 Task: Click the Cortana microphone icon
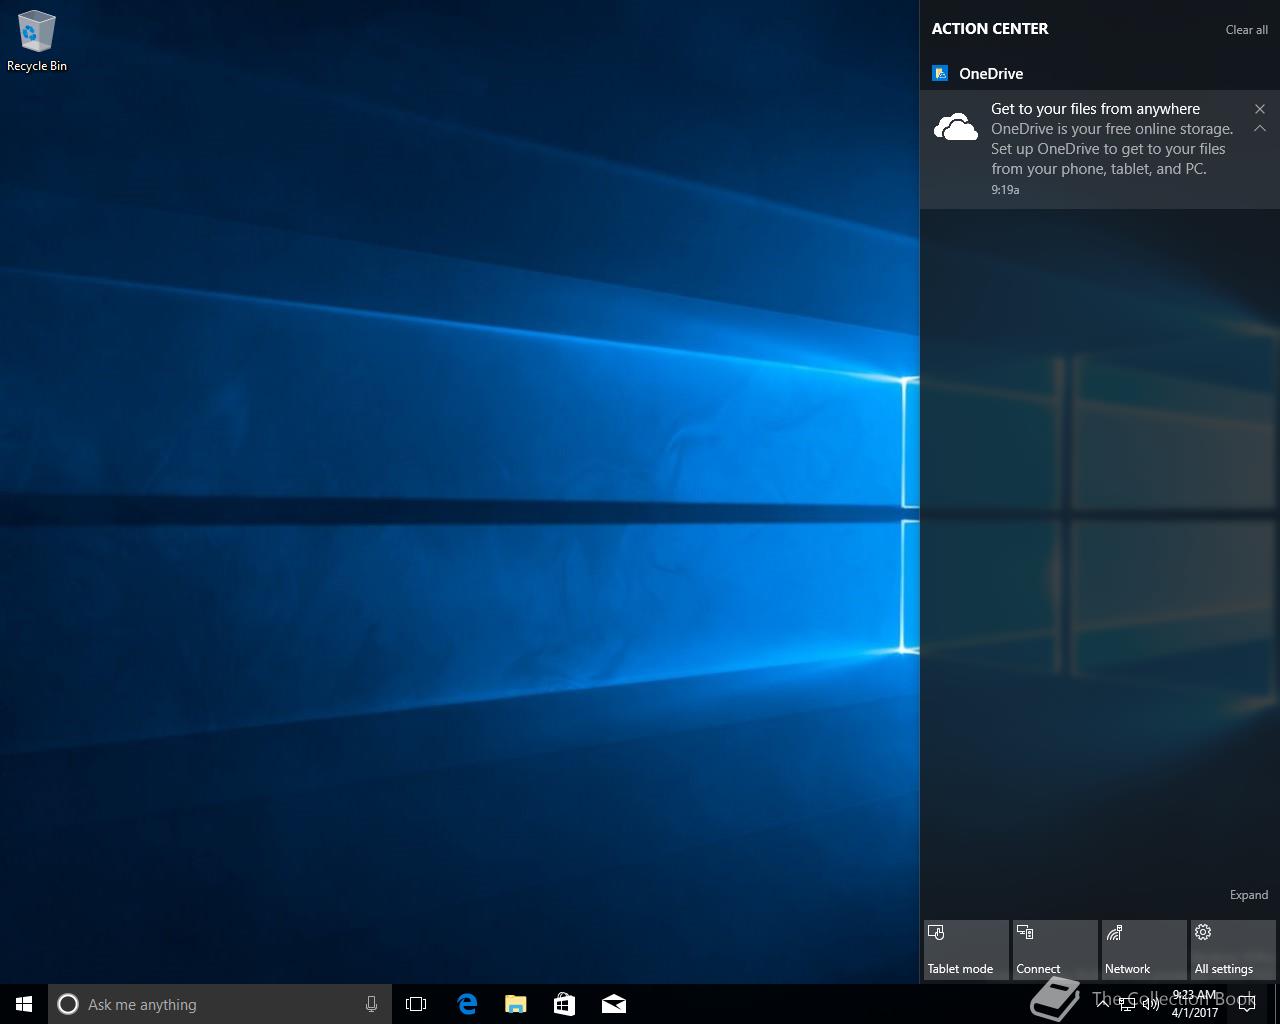pyautogui.click(x=371, y=1004)
